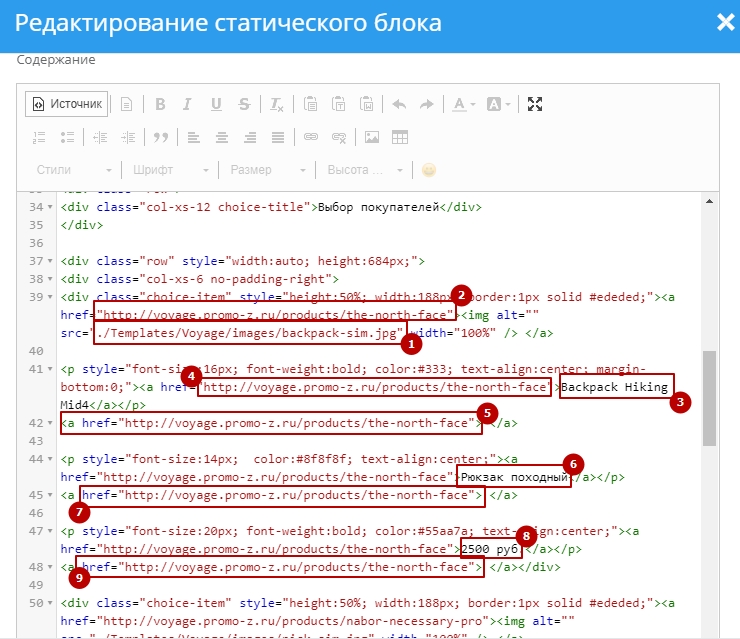Click the Italic formatting icon
This screenshot has height=639, width=740.
tap(188, 104)
